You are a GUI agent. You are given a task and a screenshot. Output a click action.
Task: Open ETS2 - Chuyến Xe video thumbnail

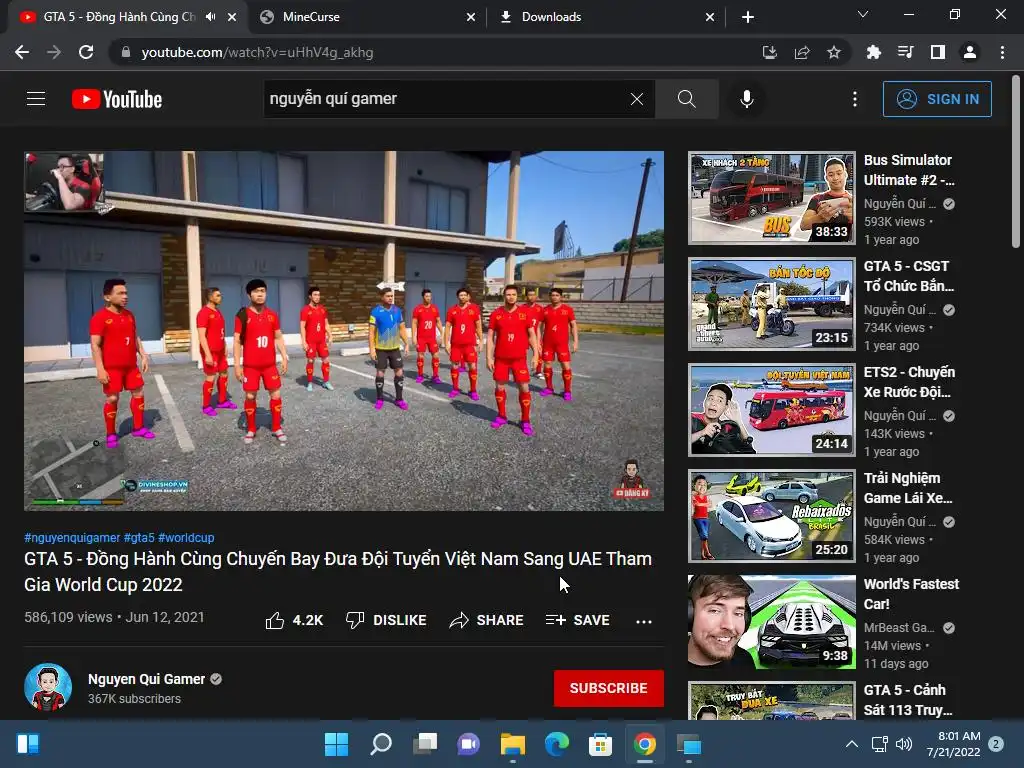point(772,409)
